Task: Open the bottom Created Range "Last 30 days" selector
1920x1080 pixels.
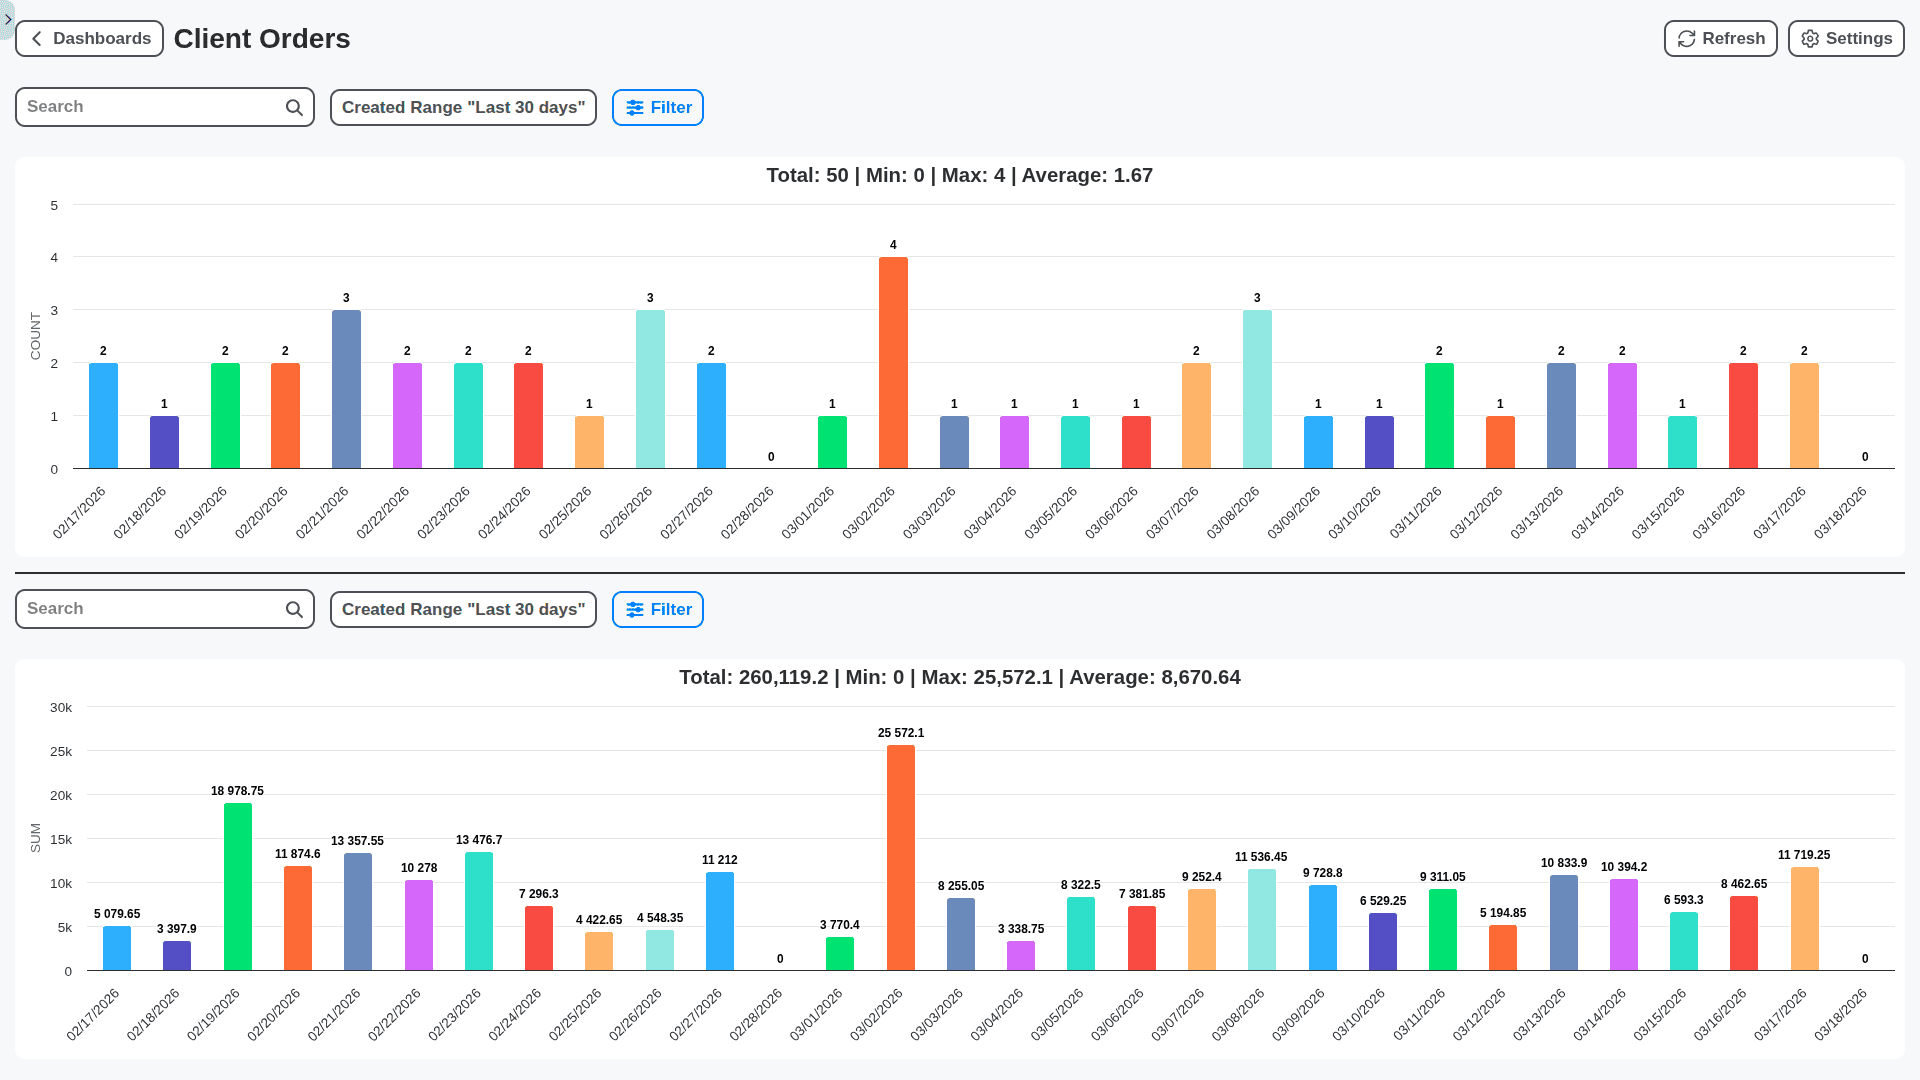Action: click(x=463, y=609)
